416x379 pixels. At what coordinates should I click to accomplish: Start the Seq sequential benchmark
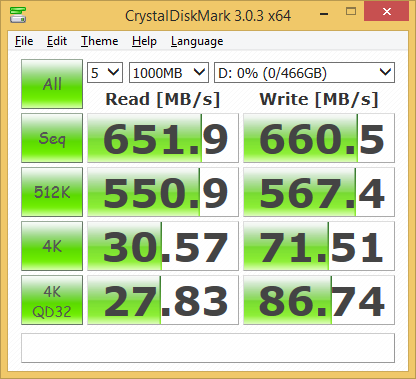[x=52, y=138]
